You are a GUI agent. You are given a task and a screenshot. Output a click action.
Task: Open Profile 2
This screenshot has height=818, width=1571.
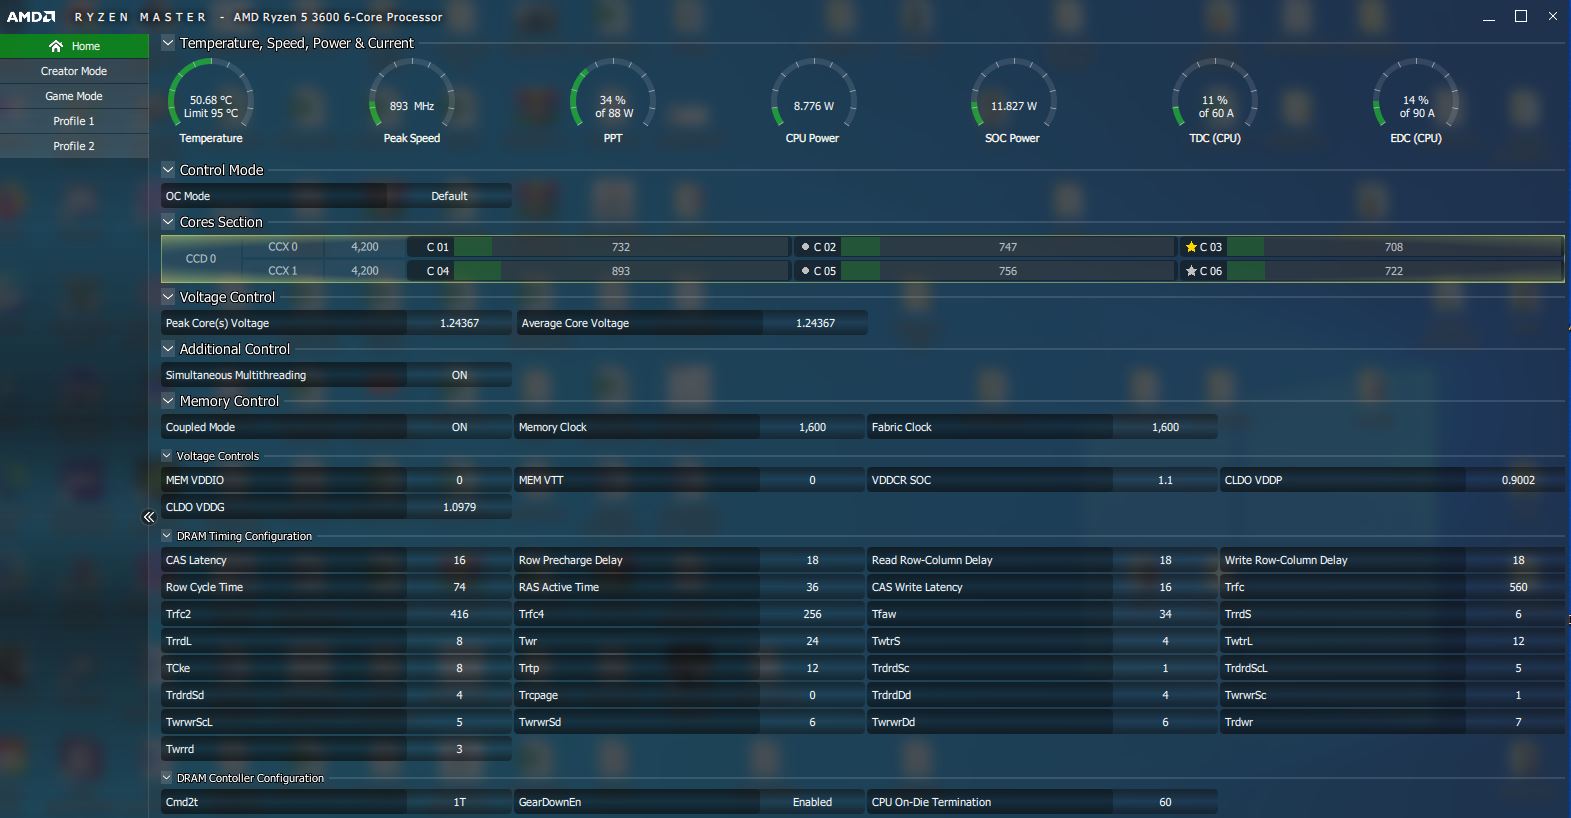74,146
